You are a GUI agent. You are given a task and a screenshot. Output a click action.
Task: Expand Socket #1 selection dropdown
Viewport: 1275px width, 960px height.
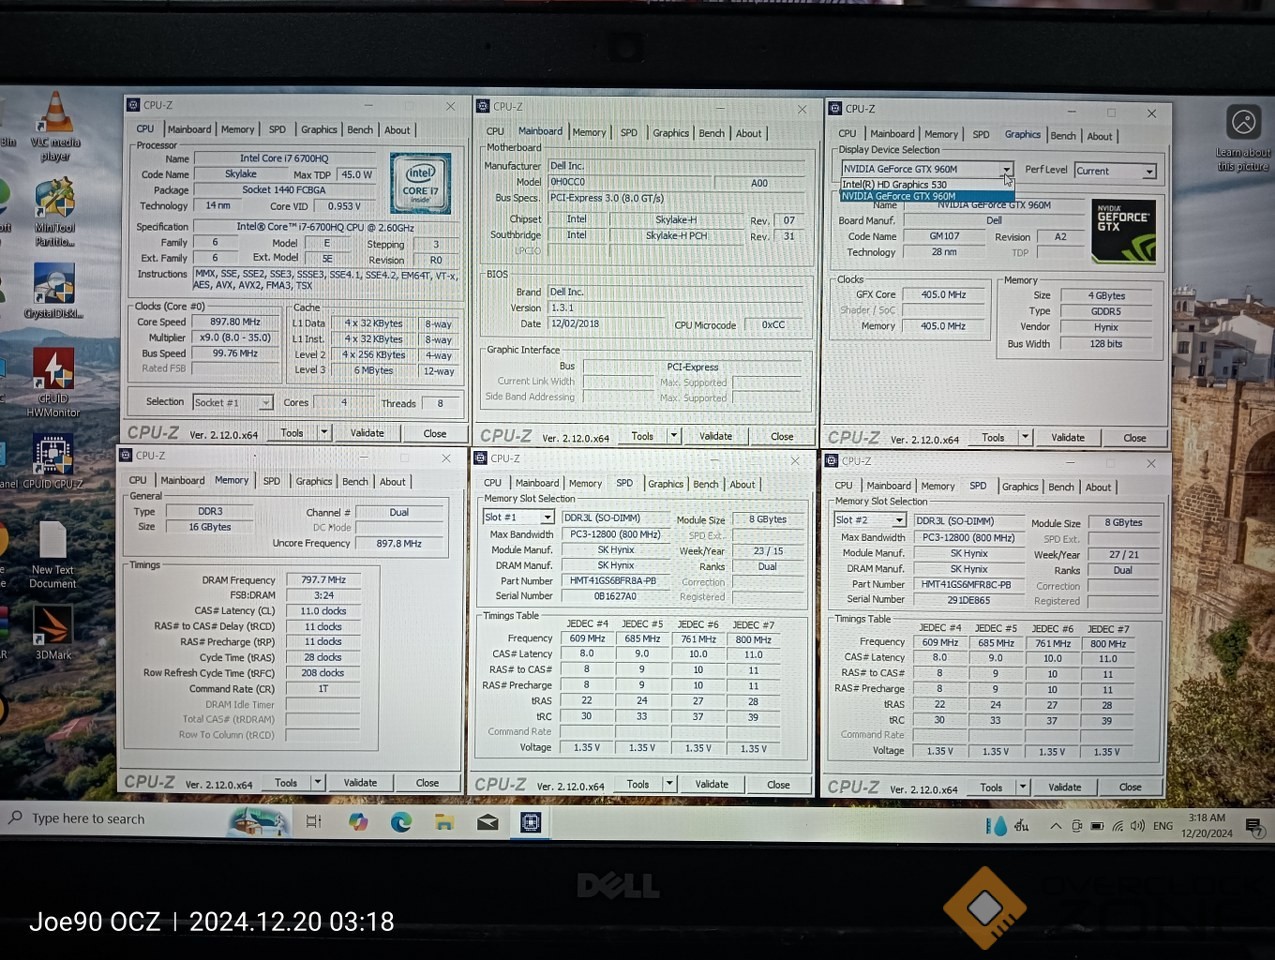pyautogui.click(x=265, y=403)
